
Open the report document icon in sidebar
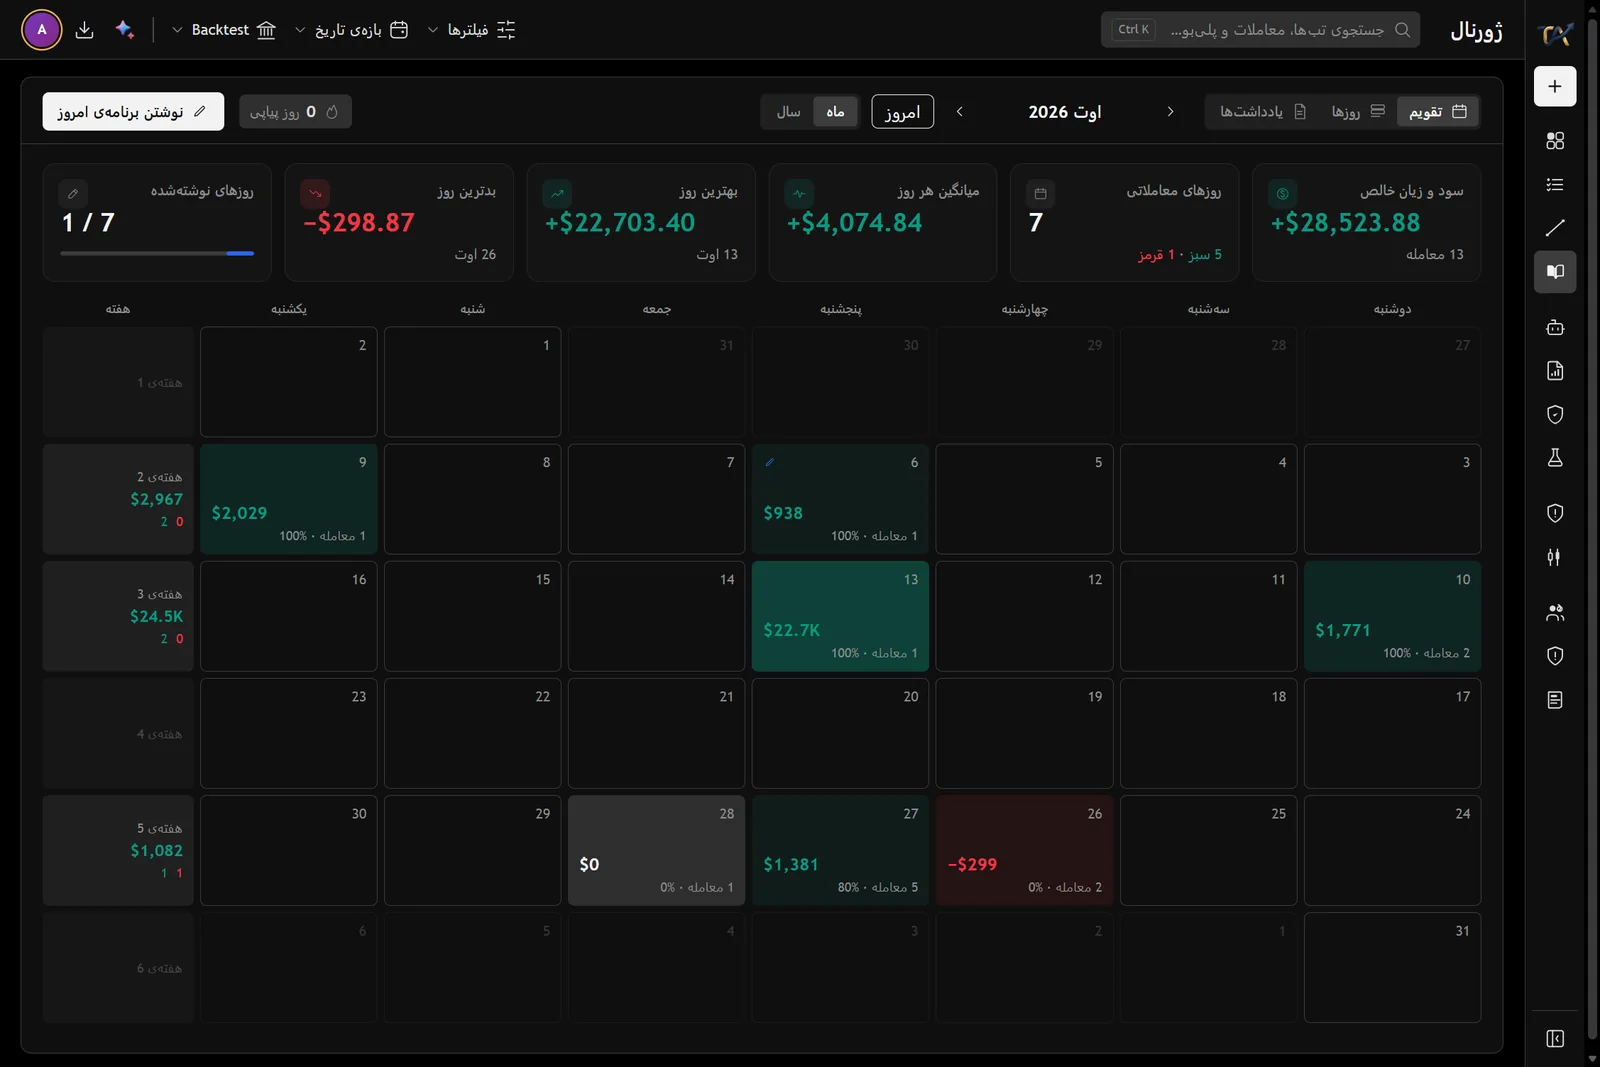coord(1555,371)
